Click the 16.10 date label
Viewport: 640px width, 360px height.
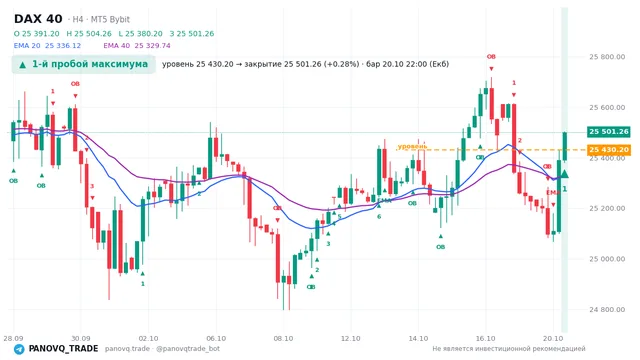coord(485,339)
